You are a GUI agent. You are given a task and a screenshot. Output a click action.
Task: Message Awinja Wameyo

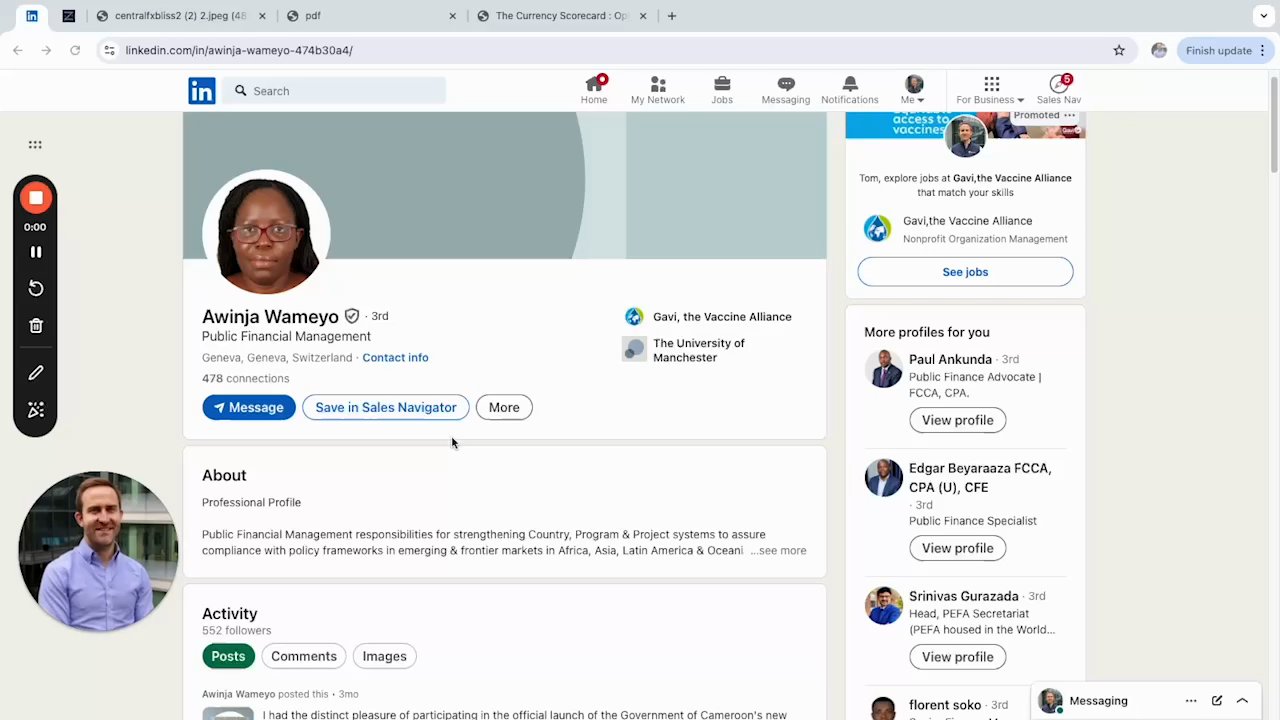[x=249, y=407]
